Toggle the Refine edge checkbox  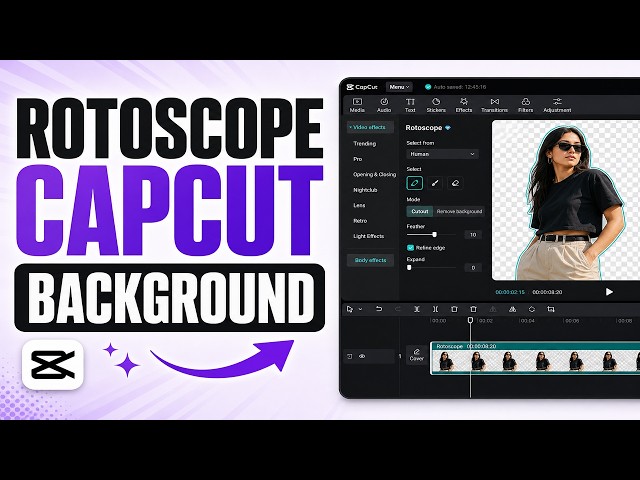[x=410, y=248]
